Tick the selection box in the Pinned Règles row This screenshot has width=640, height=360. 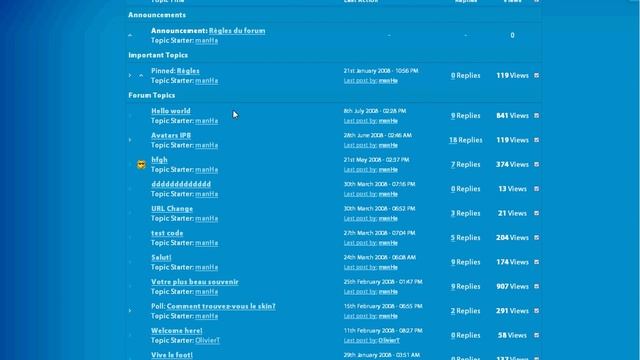tap(536, 76)
